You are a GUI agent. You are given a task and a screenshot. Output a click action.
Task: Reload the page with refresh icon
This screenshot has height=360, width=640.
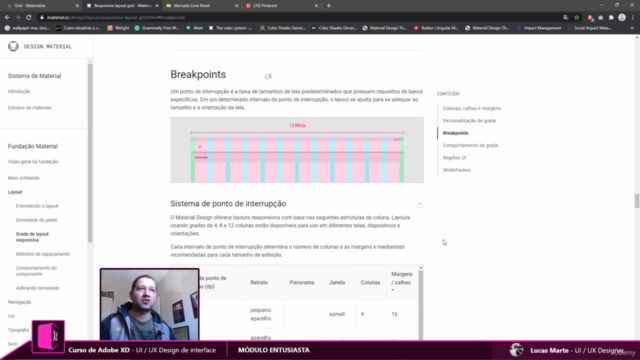29,18
